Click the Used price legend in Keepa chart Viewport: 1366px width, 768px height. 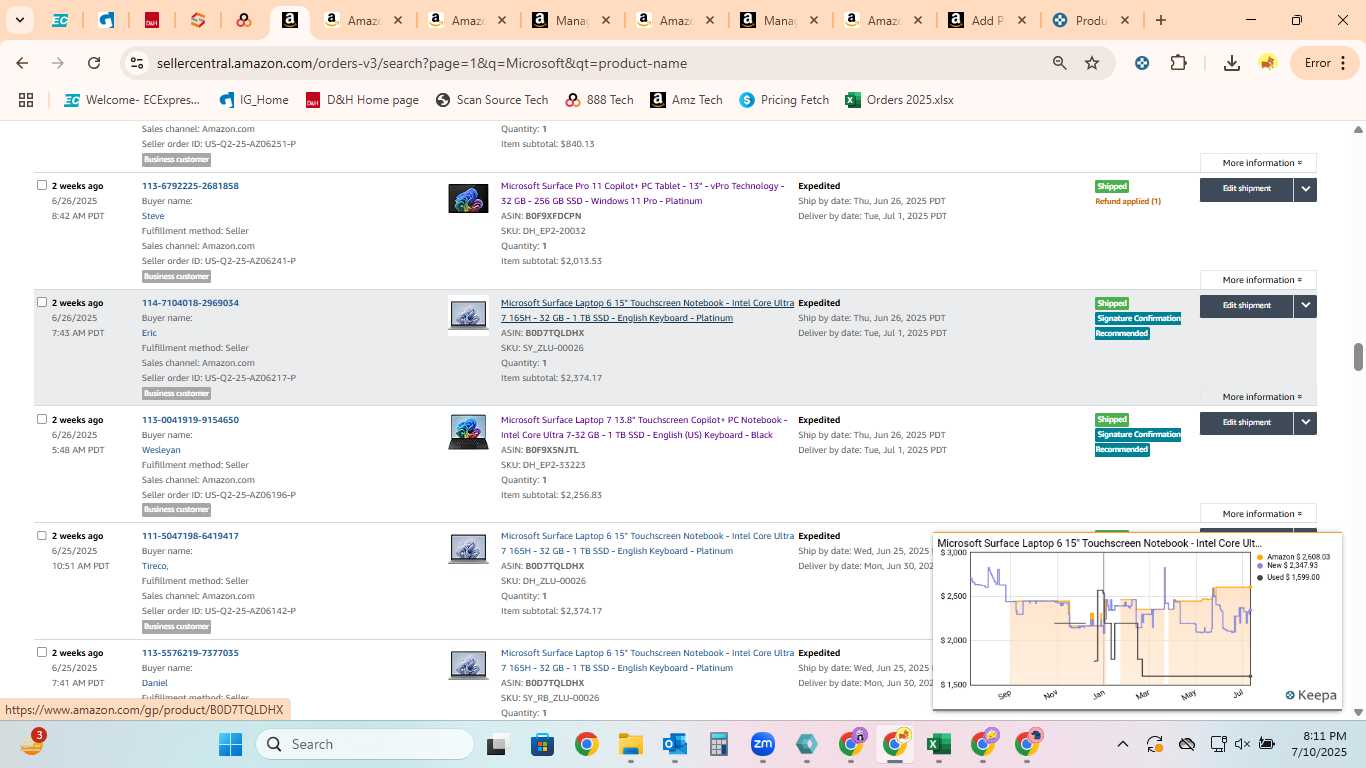[x=1289, y=577]
